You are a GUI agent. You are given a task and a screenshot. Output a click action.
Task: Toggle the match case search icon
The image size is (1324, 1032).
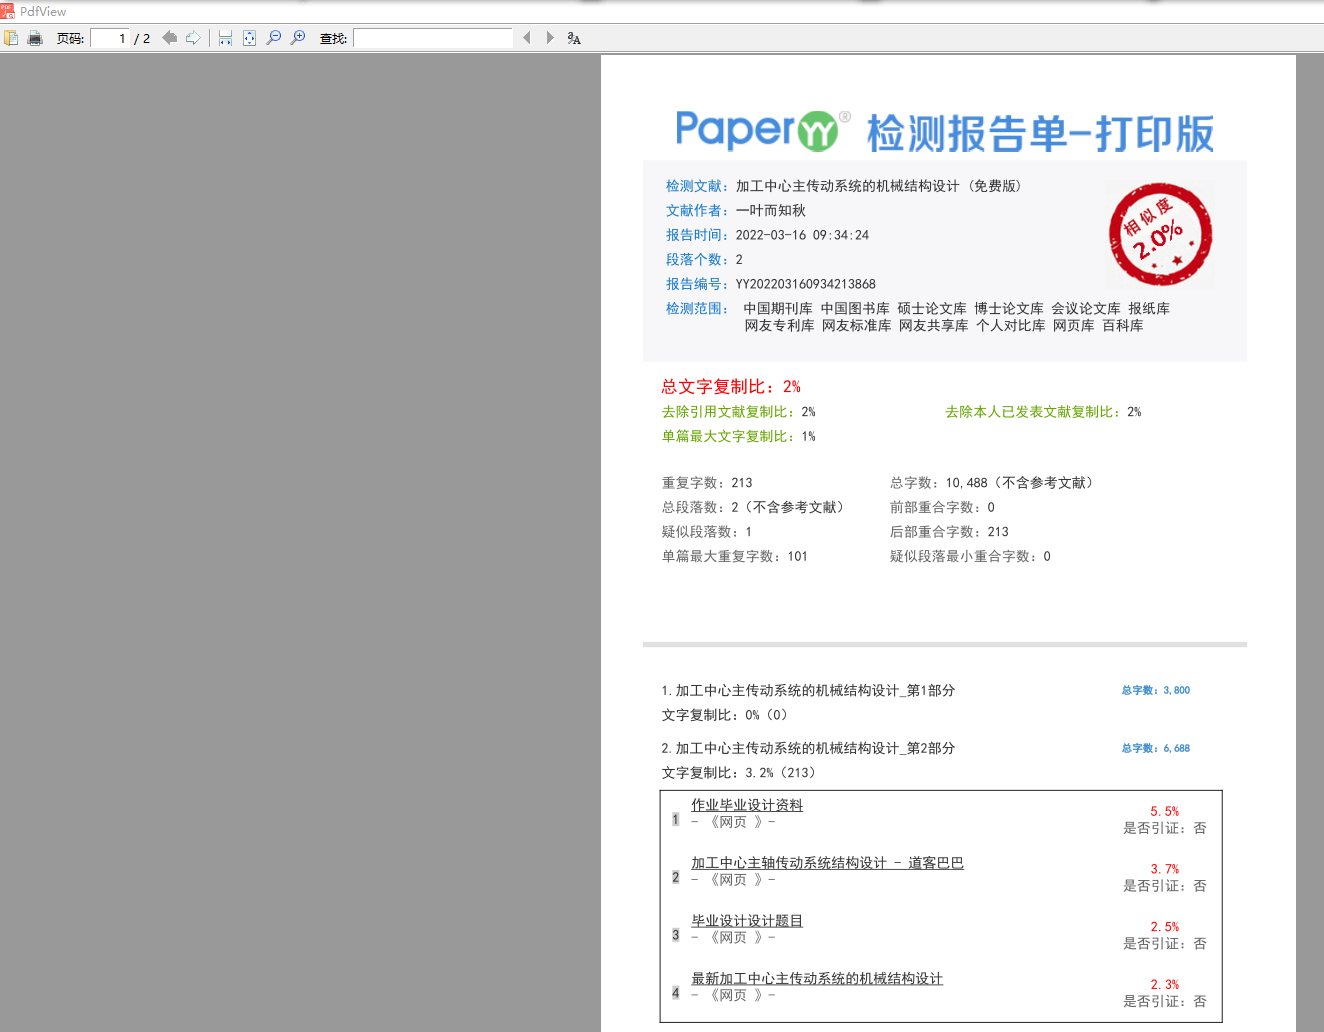click(x=574, y=38)
